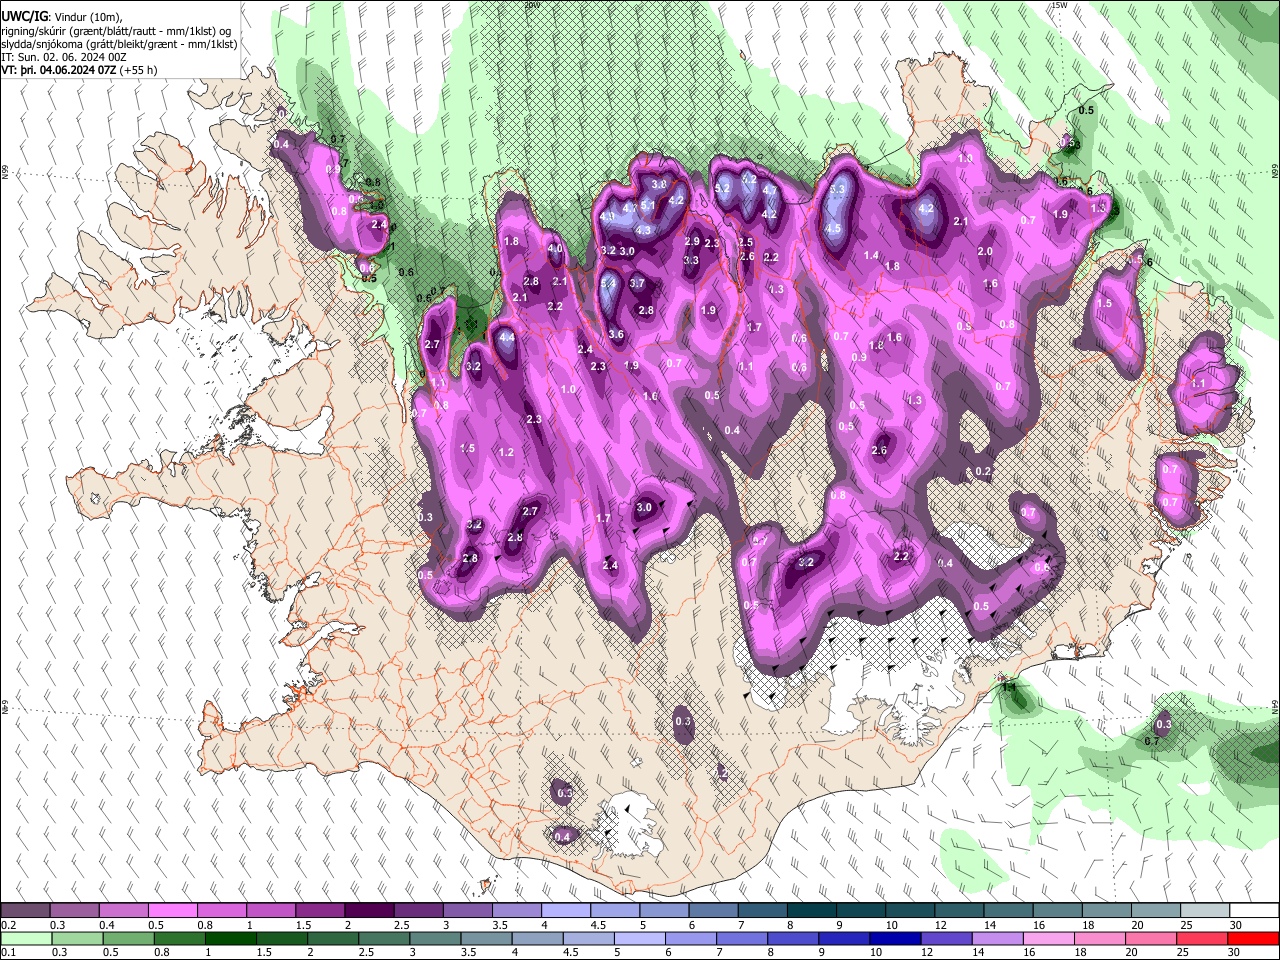Select snow scale swatch between 0.2 and 0.3

(25, 911)
